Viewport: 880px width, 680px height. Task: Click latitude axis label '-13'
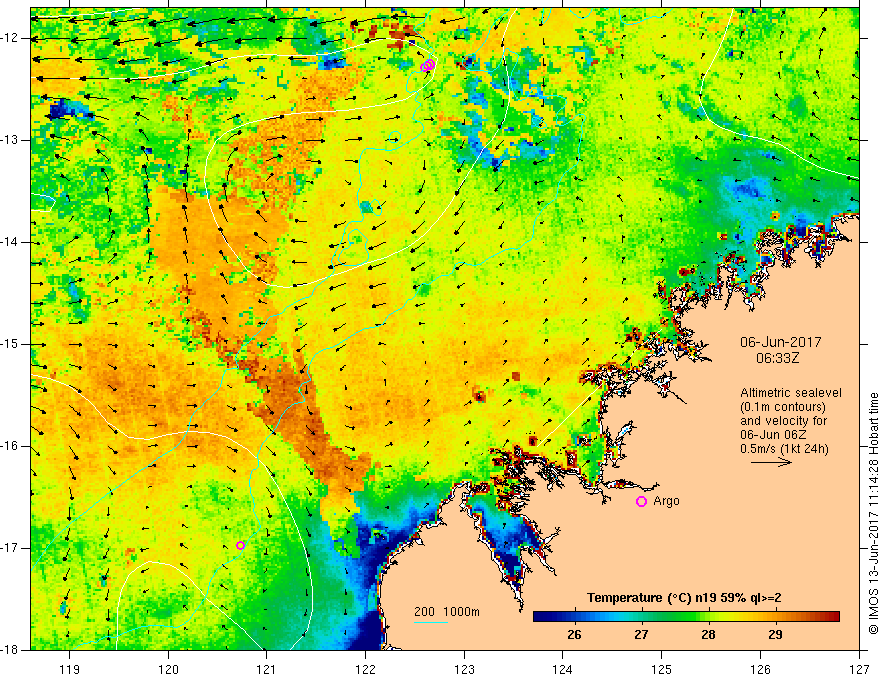pos(11,140)
